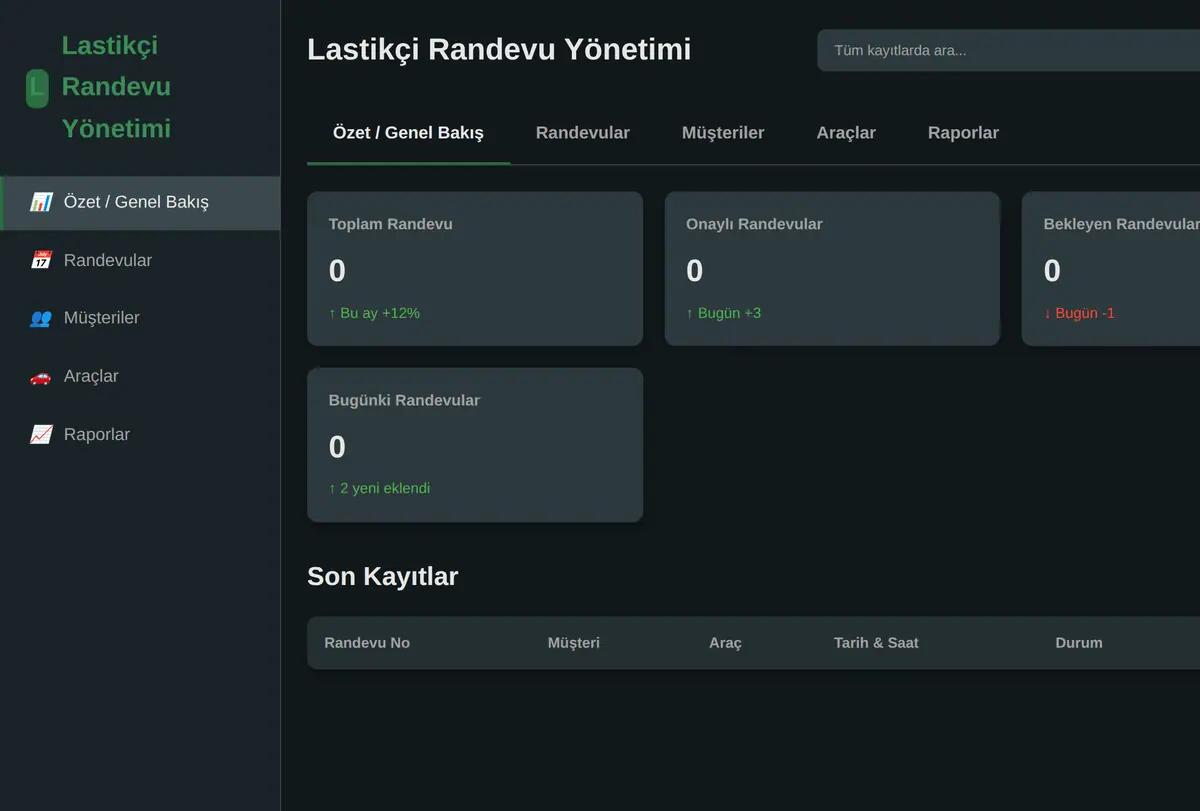The width and height of the screenshot is (1200, 811).
Task: Switch to the Müşteriler tab
Action: tap(723, 133)
